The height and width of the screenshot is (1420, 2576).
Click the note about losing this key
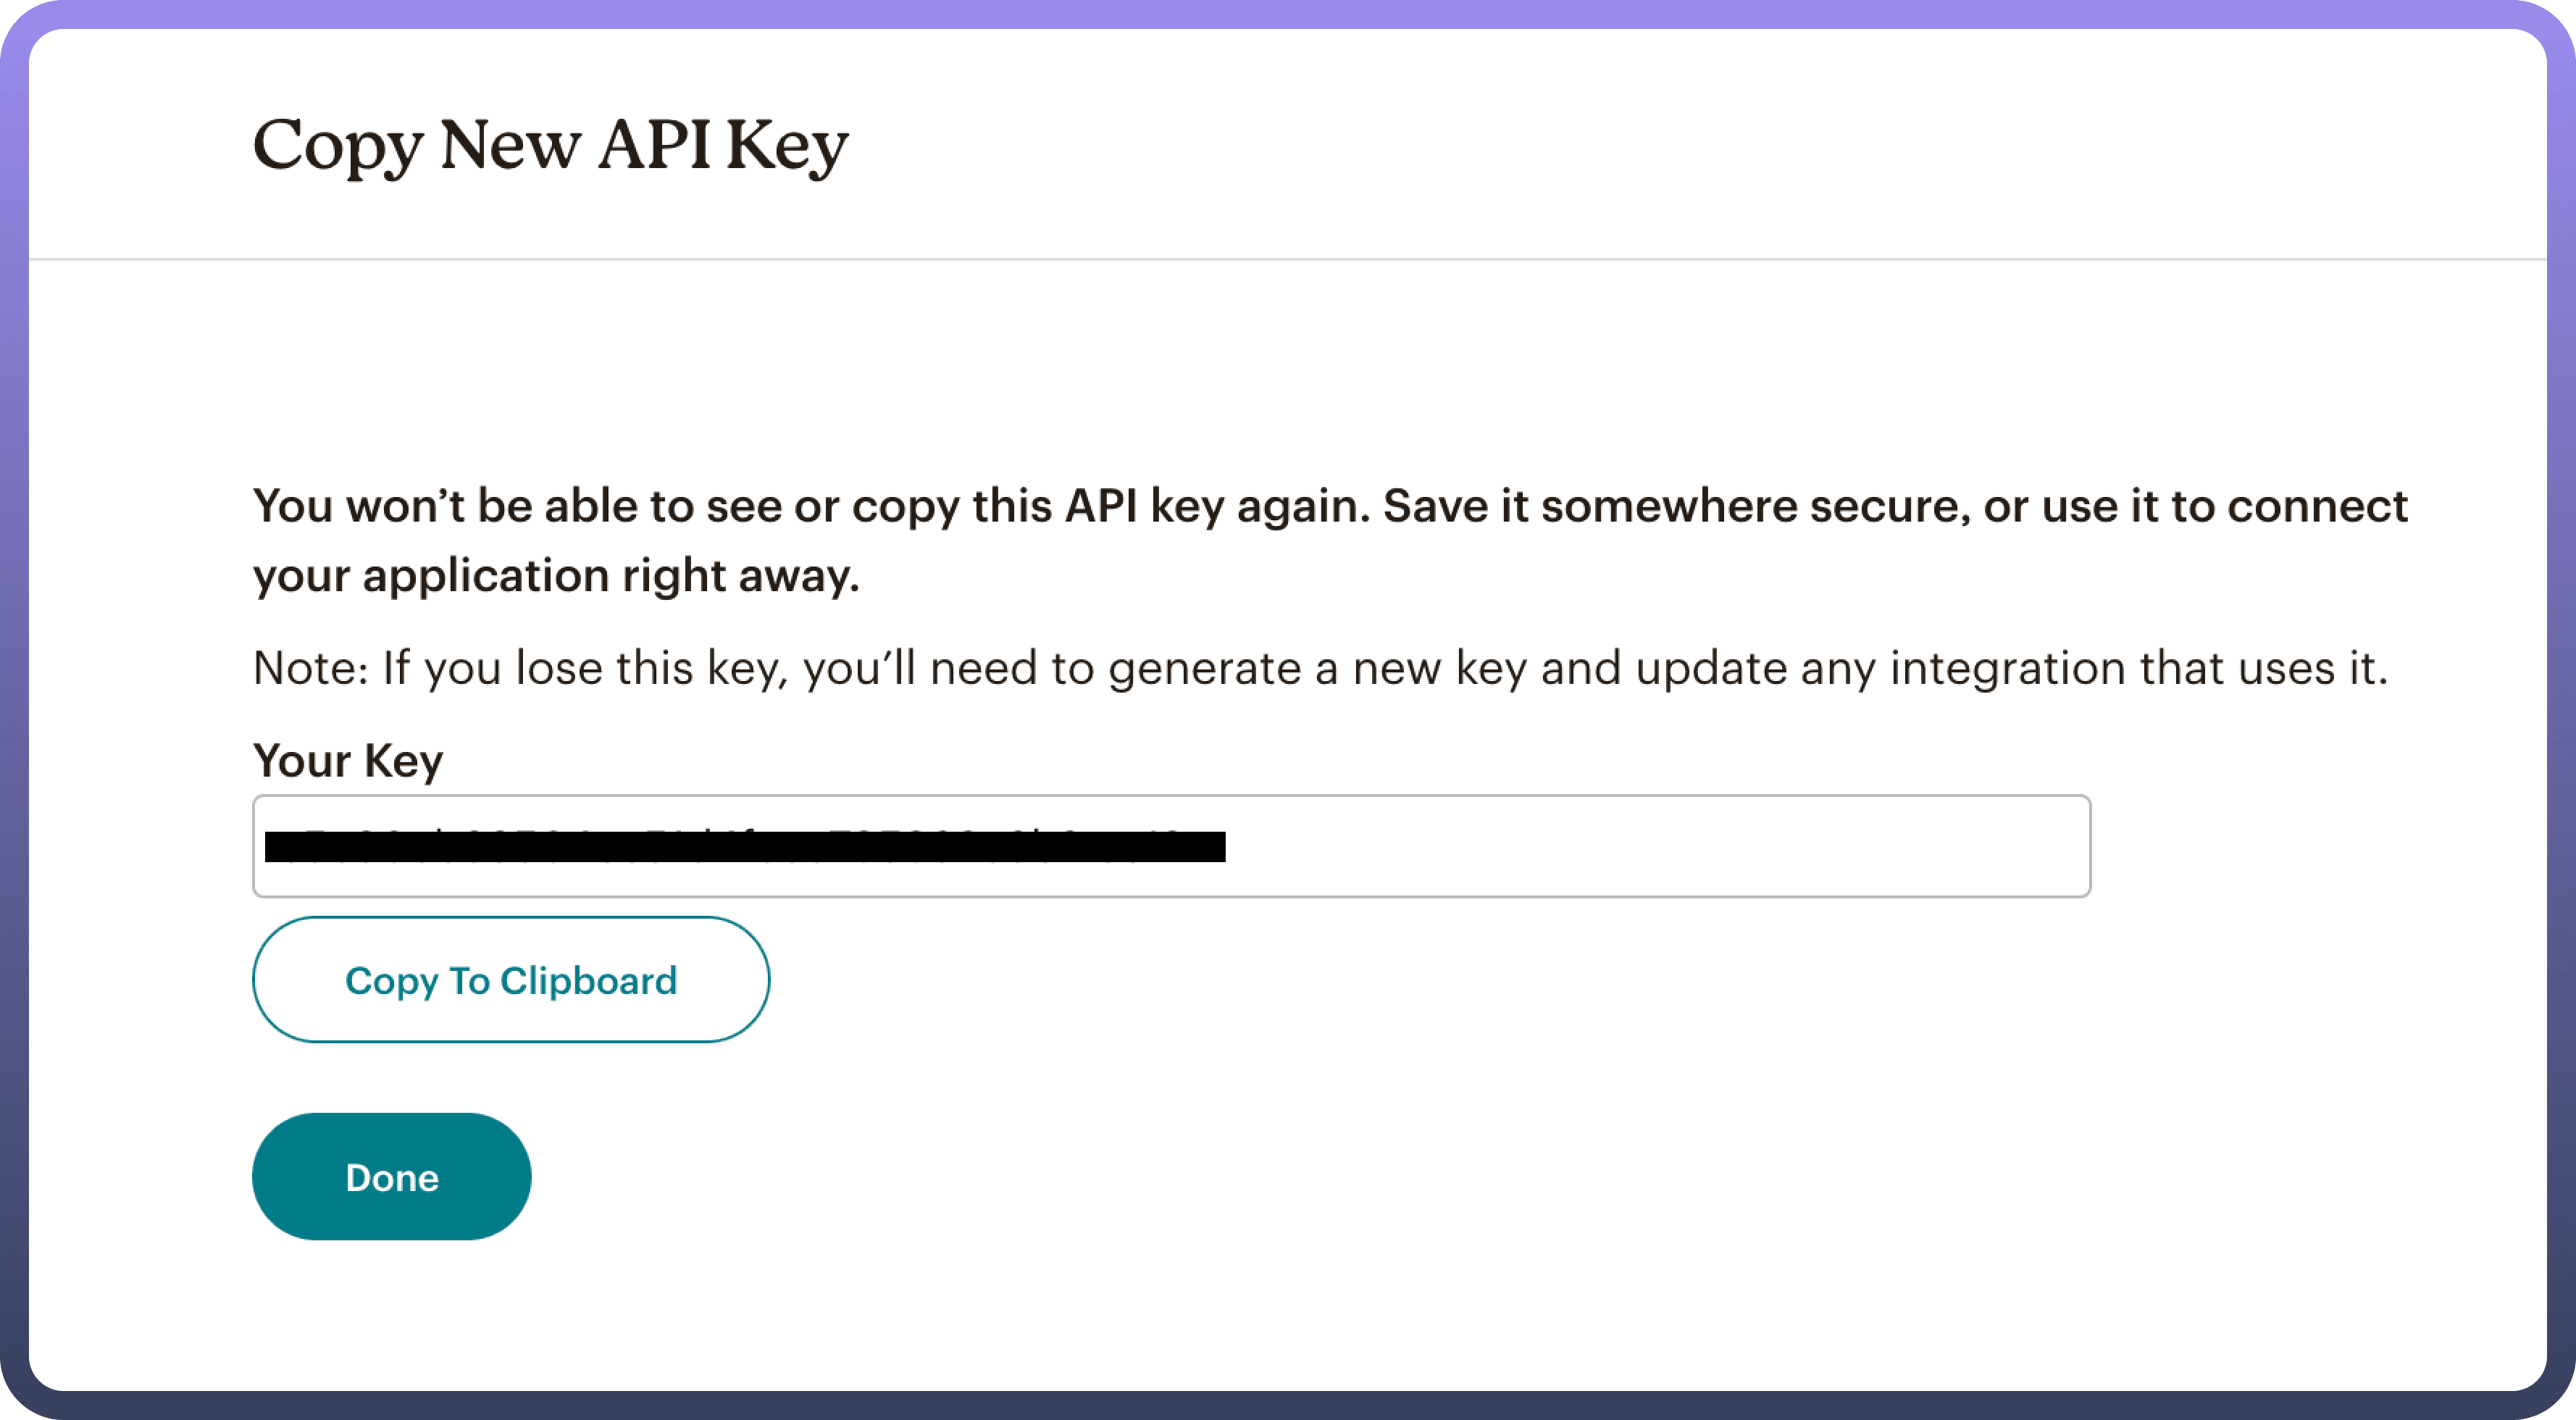coord(1320,668)
